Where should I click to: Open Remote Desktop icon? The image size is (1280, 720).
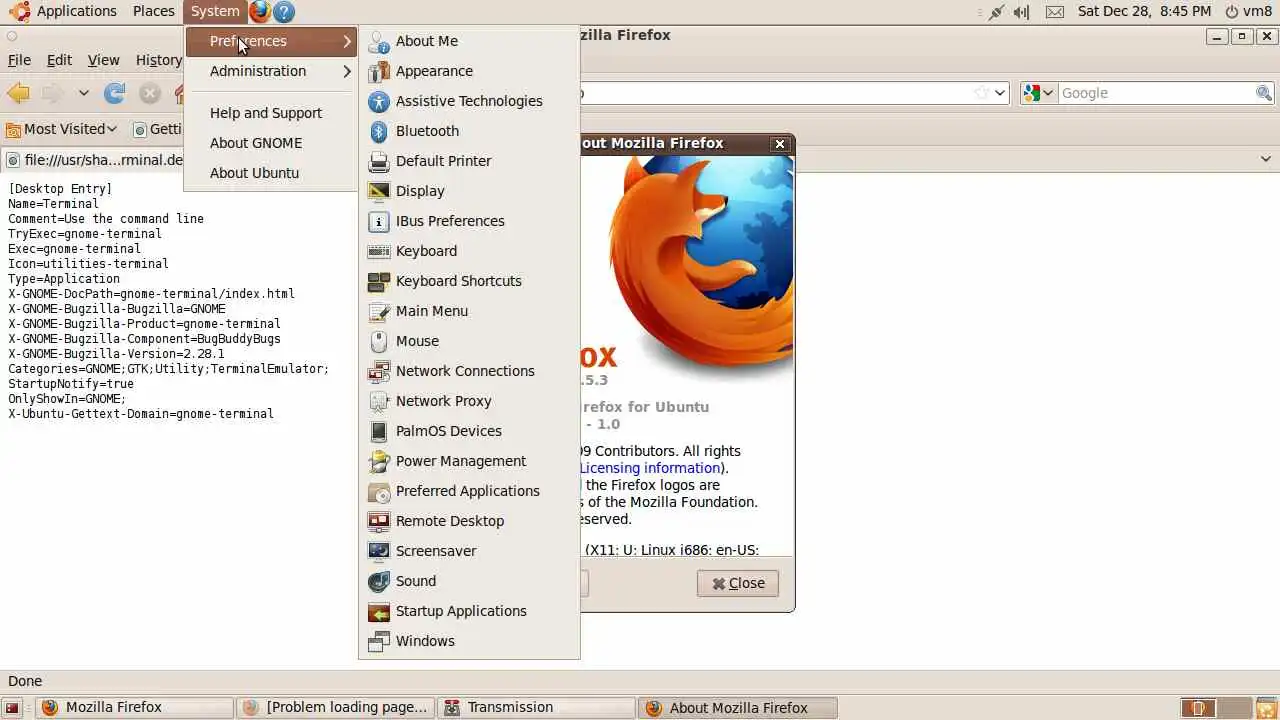[379, 521]
